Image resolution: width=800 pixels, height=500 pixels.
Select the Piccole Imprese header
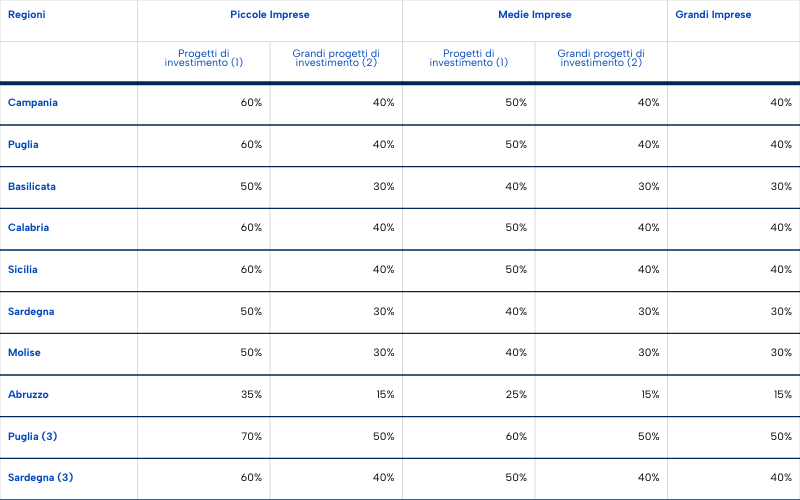coord(269,15)
